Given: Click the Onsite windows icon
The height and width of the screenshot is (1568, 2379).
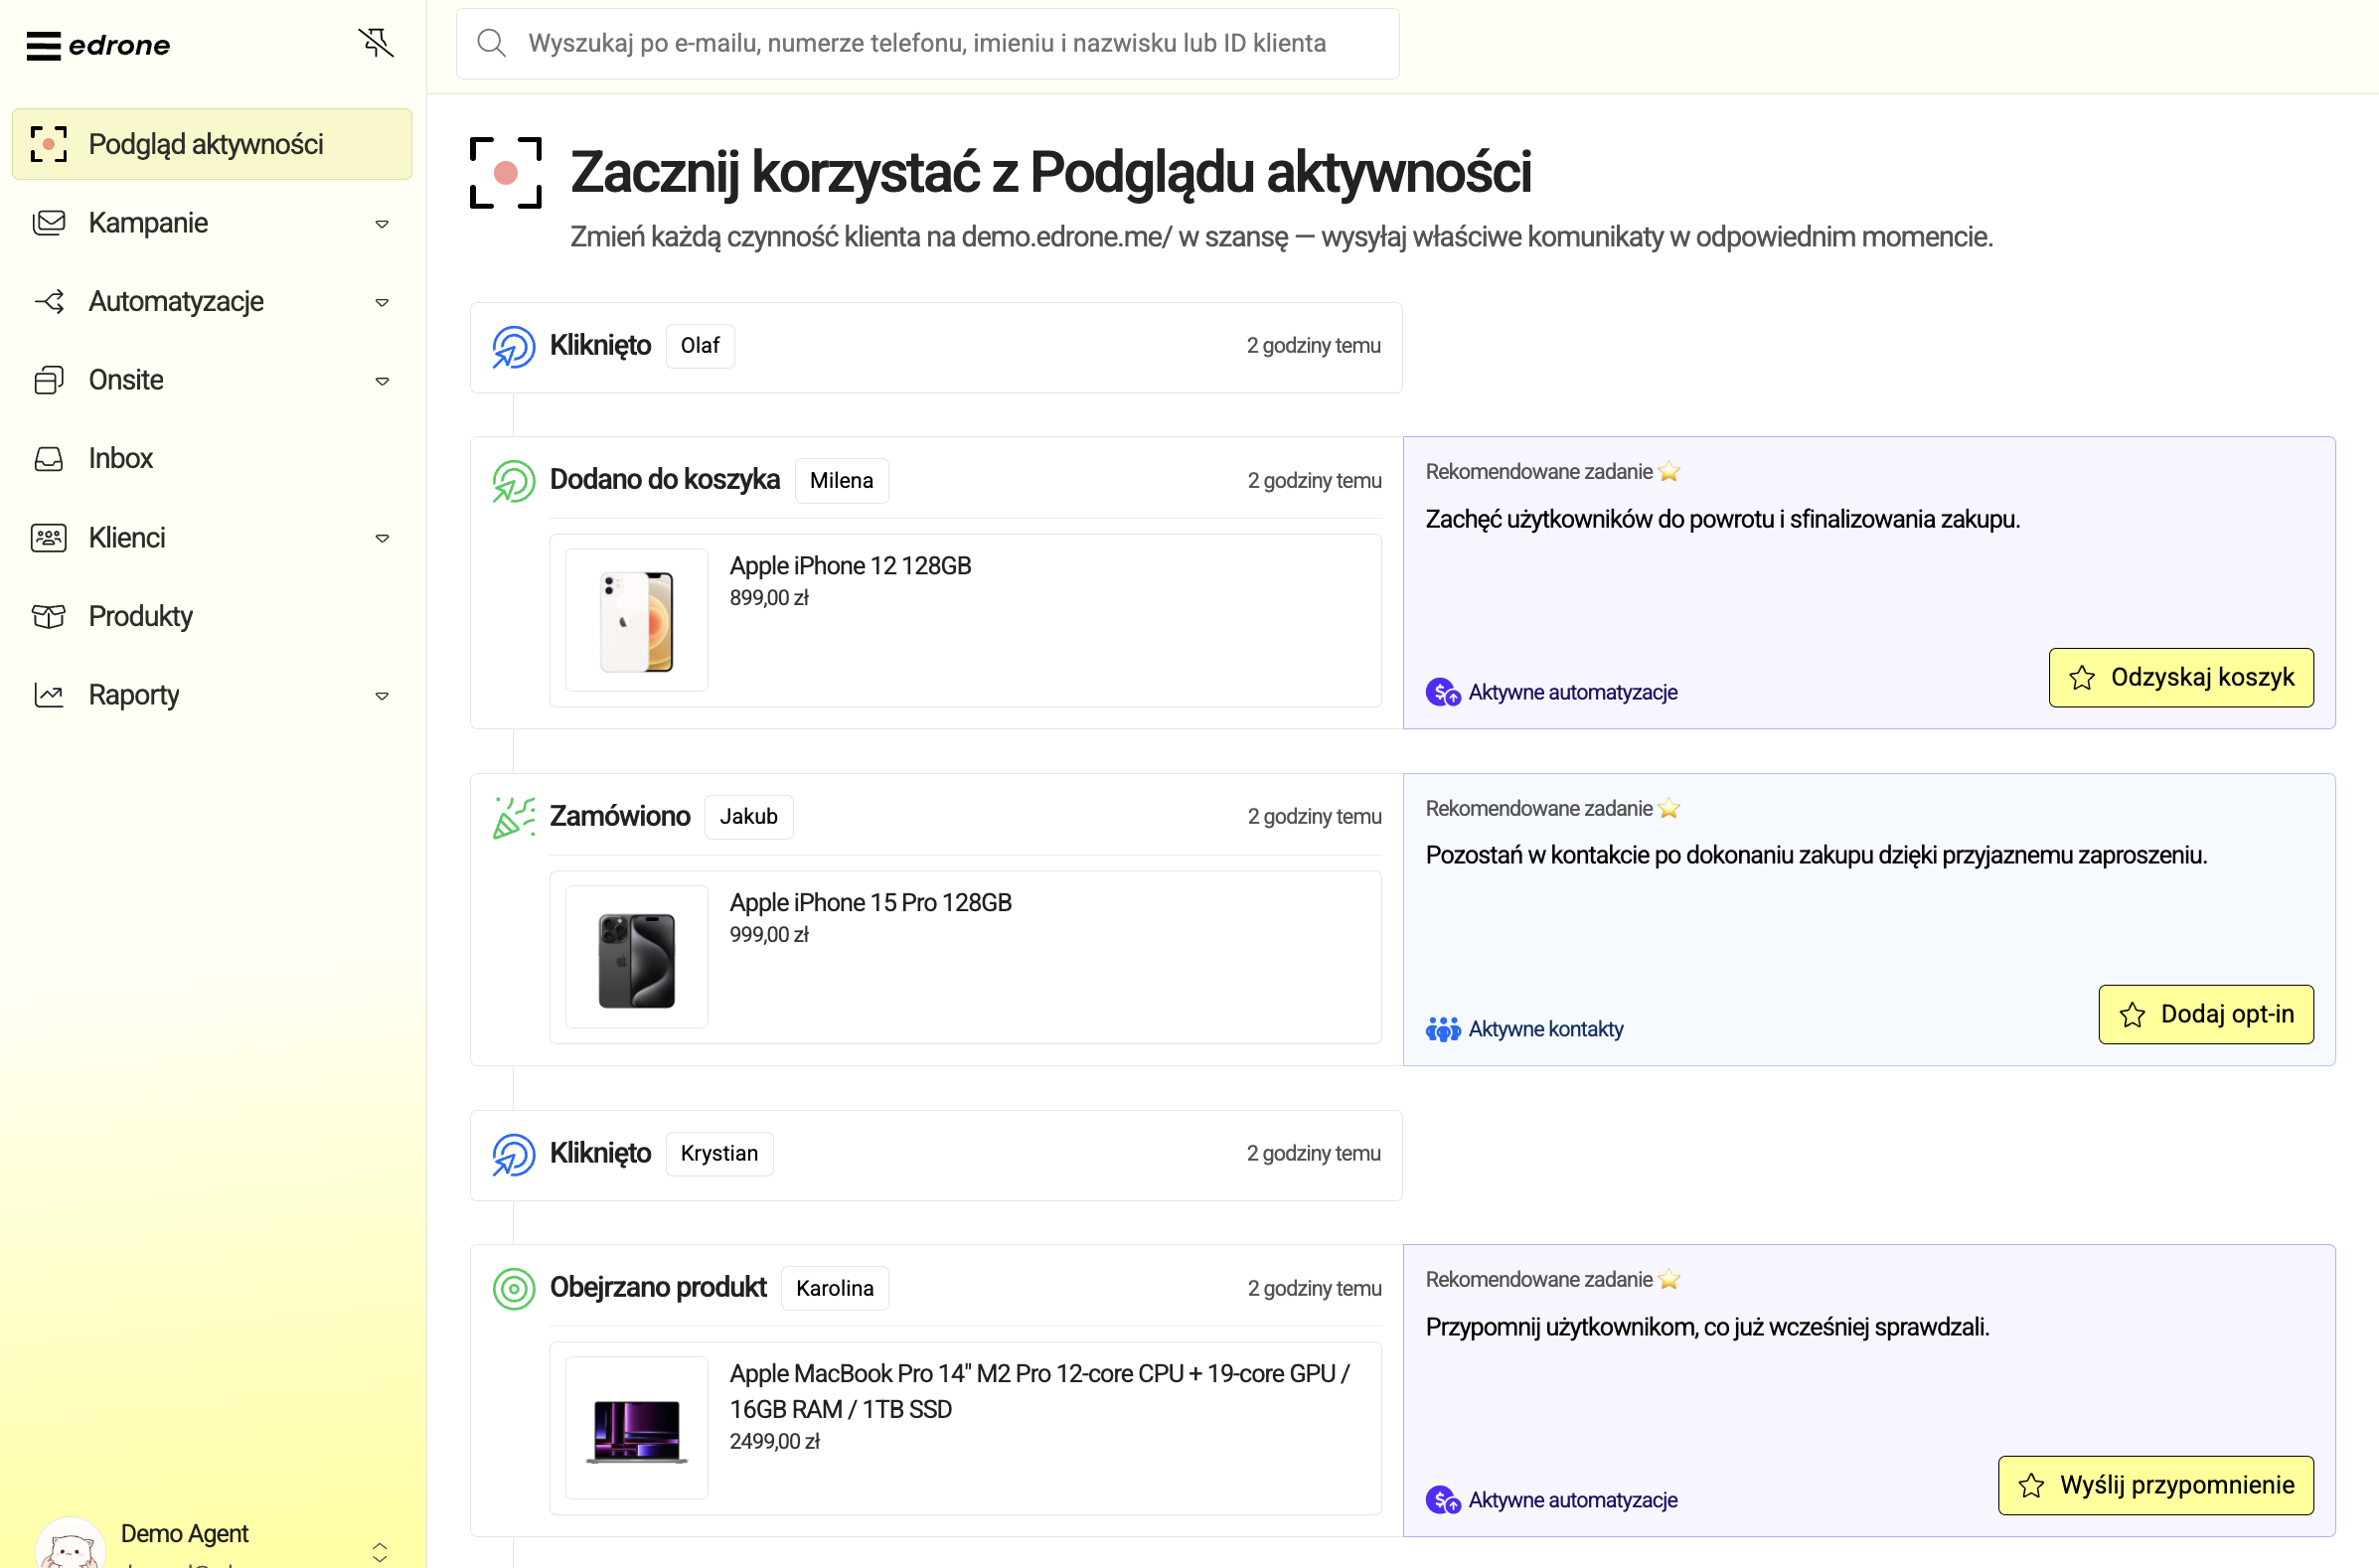Looking at the screenshot, I should 49,380.
